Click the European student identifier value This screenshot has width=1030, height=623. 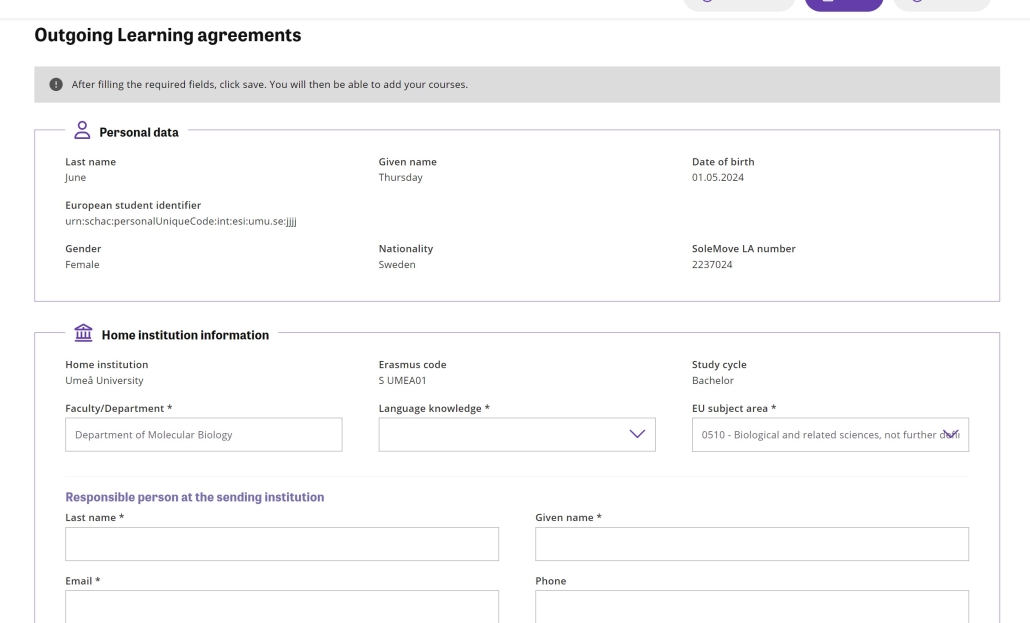181,221
